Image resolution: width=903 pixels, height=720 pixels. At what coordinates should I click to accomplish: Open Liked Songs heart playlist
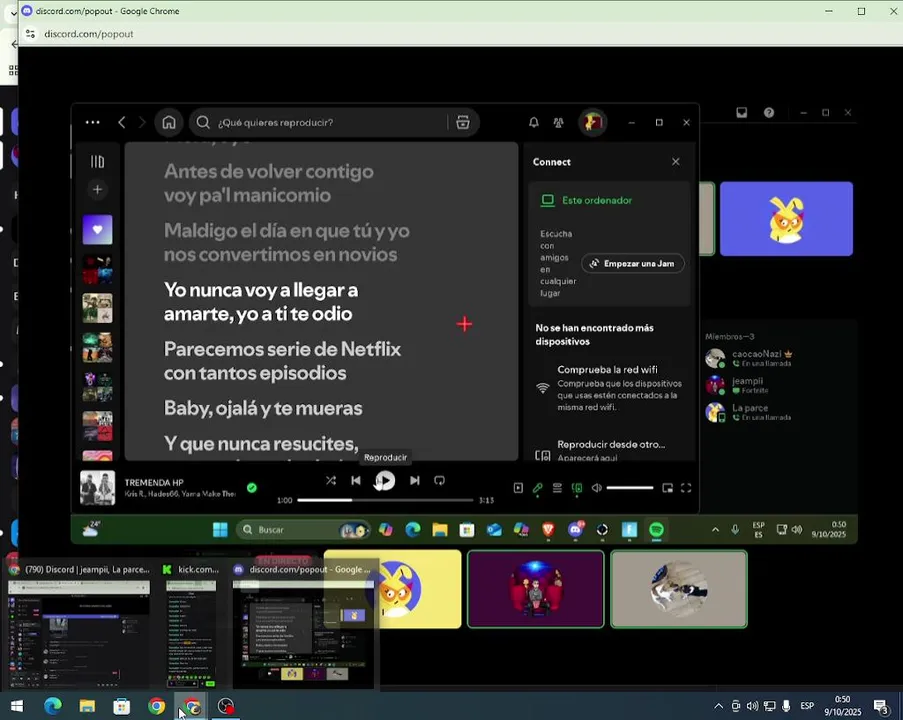(97, 229)
